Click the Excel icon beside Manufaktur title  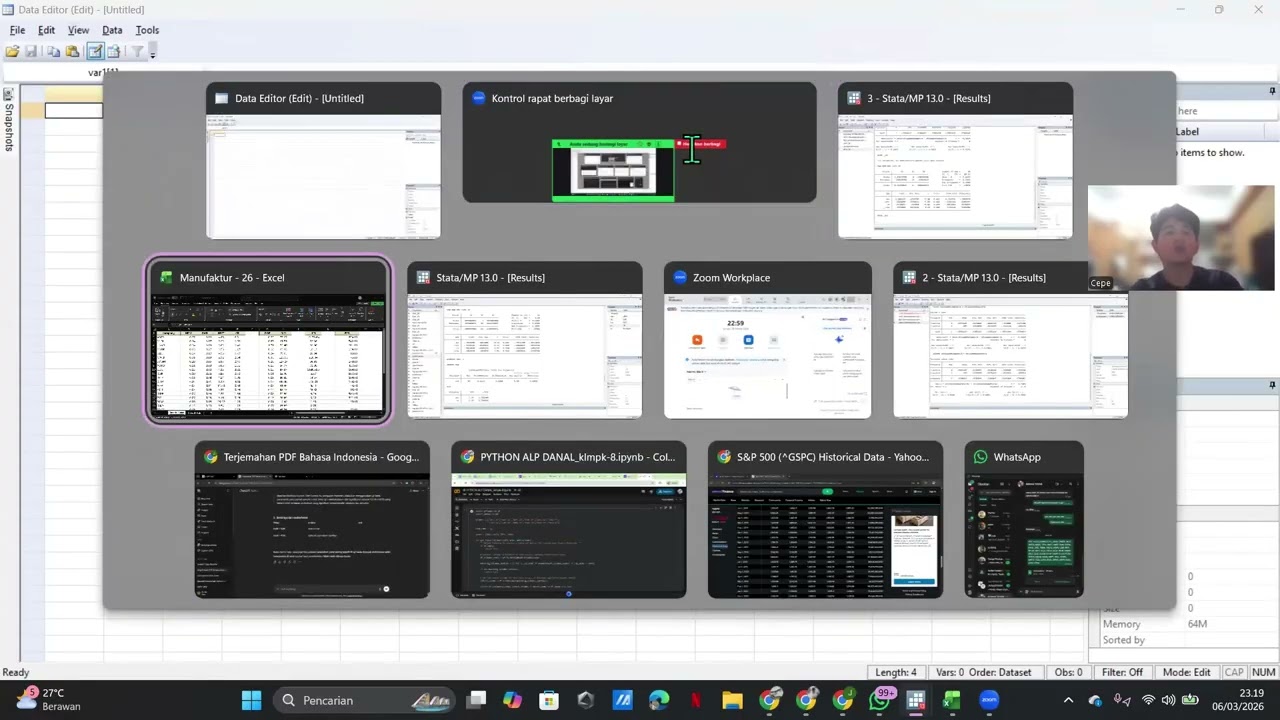point(167,278)
